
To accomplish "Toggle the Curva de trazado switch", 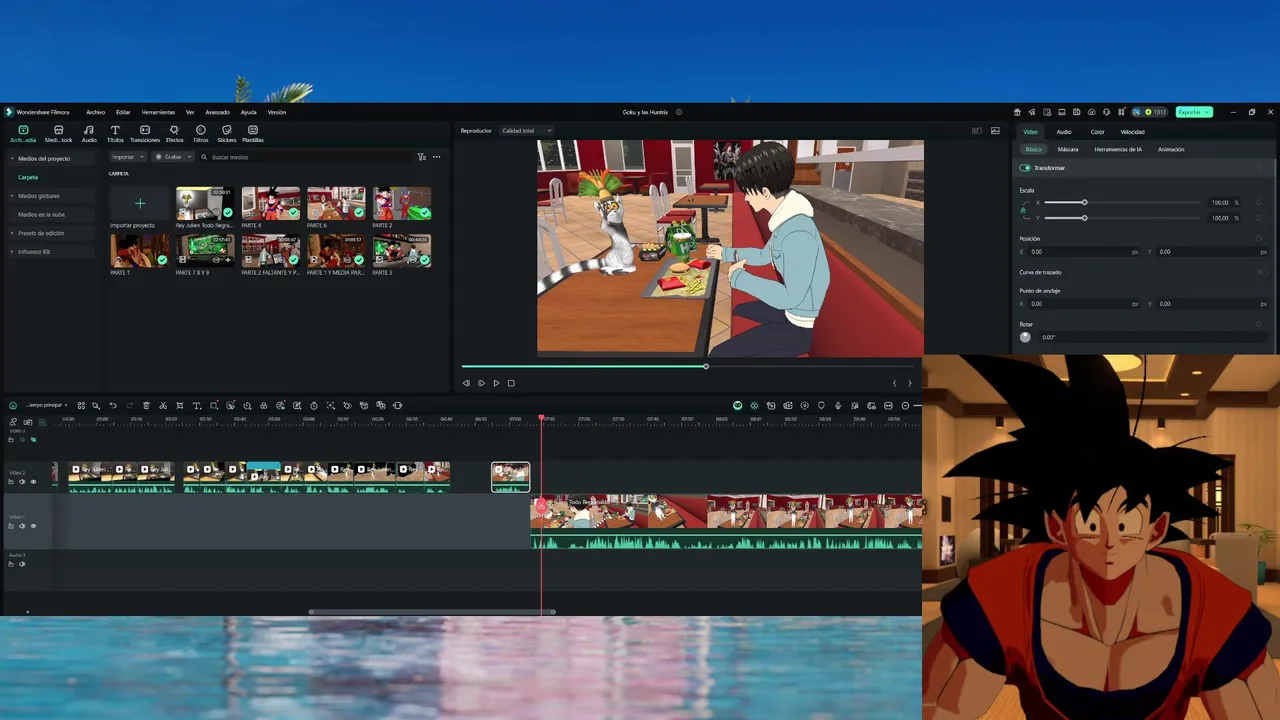I will point(1262,272).
